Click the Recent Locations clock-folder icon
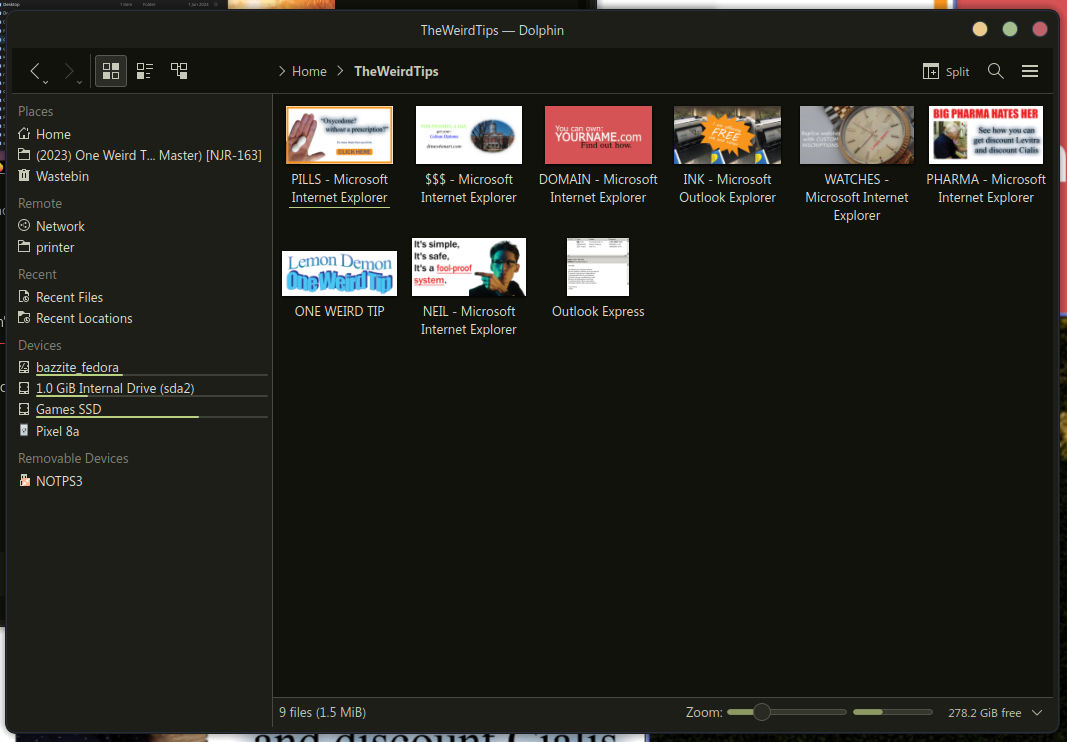This screenshot has height=742, width=1067. (x=24, y=318)
